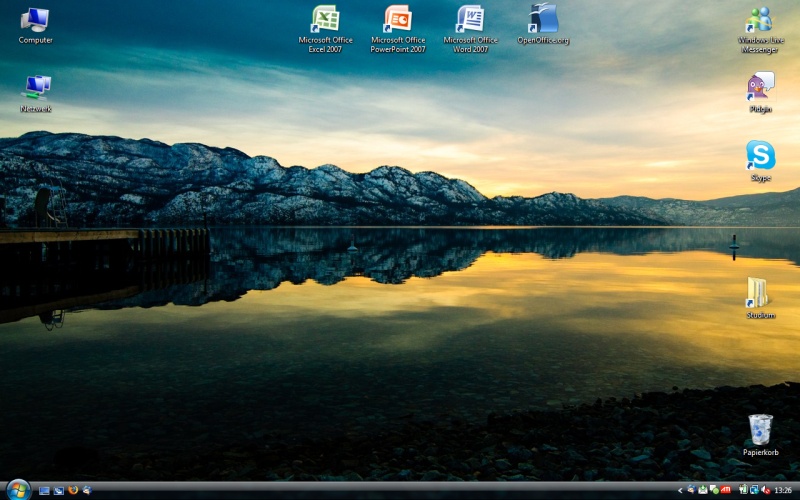
Task: Click the muted volume tray icon
Action: pyautogui.click(x=765, y=490)
